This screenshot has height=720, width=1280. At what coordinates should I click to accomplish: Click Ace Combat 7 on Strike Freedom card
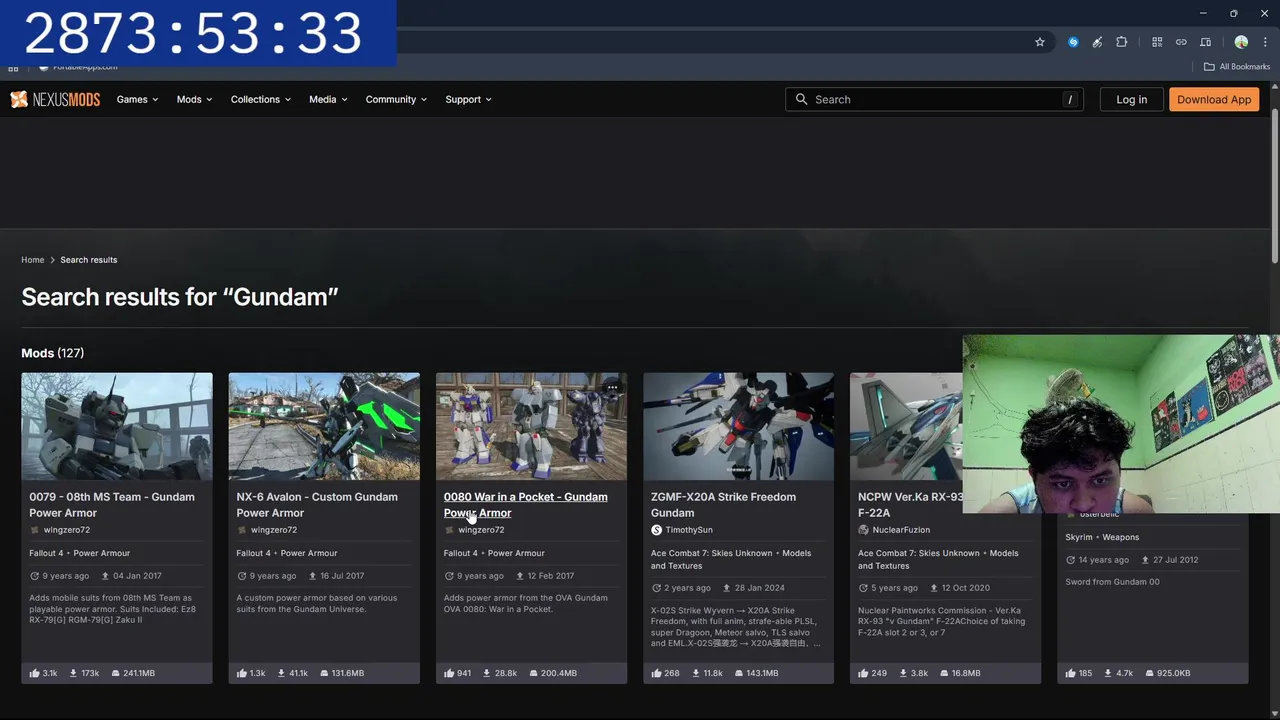click(712, 553)
